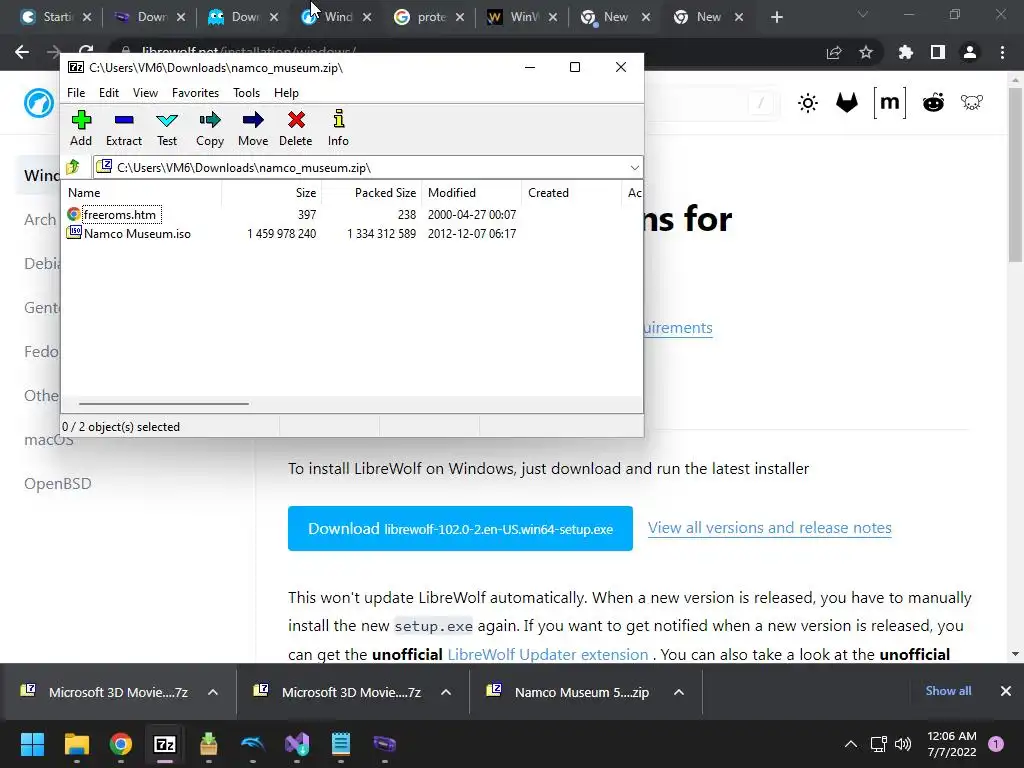Click the LibreWolf logo on webpage

39,103
